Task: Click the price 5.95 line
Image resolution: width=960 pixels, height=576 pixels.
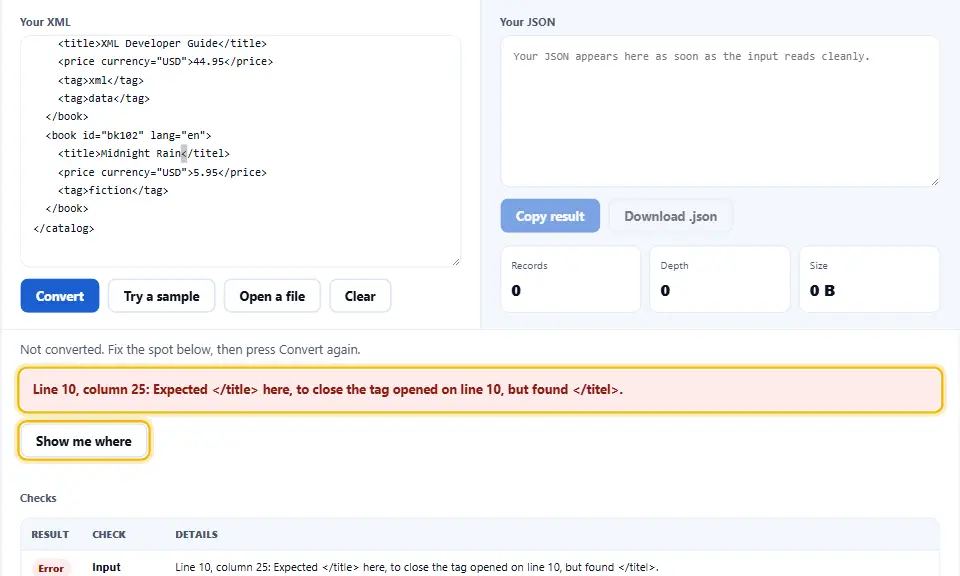Action: tap(163, 172)
